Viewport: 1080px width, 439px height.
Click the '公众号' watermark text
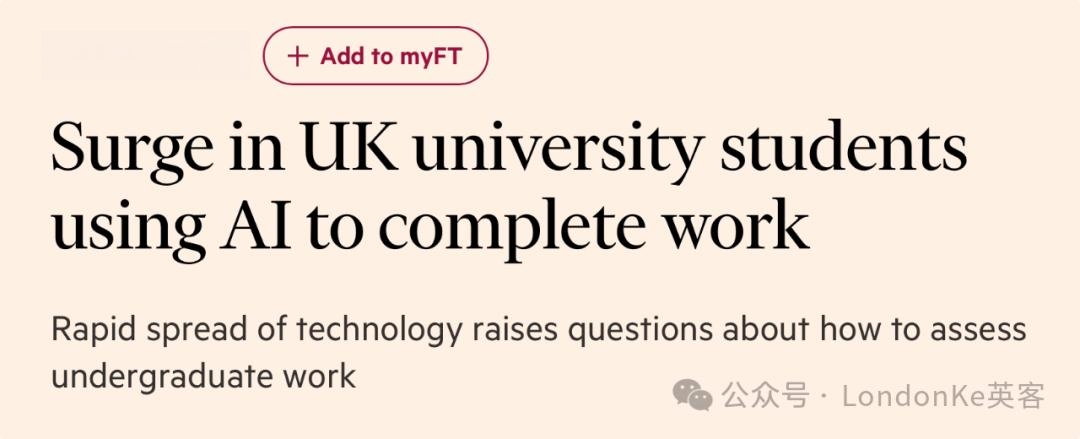pos(765,396)
